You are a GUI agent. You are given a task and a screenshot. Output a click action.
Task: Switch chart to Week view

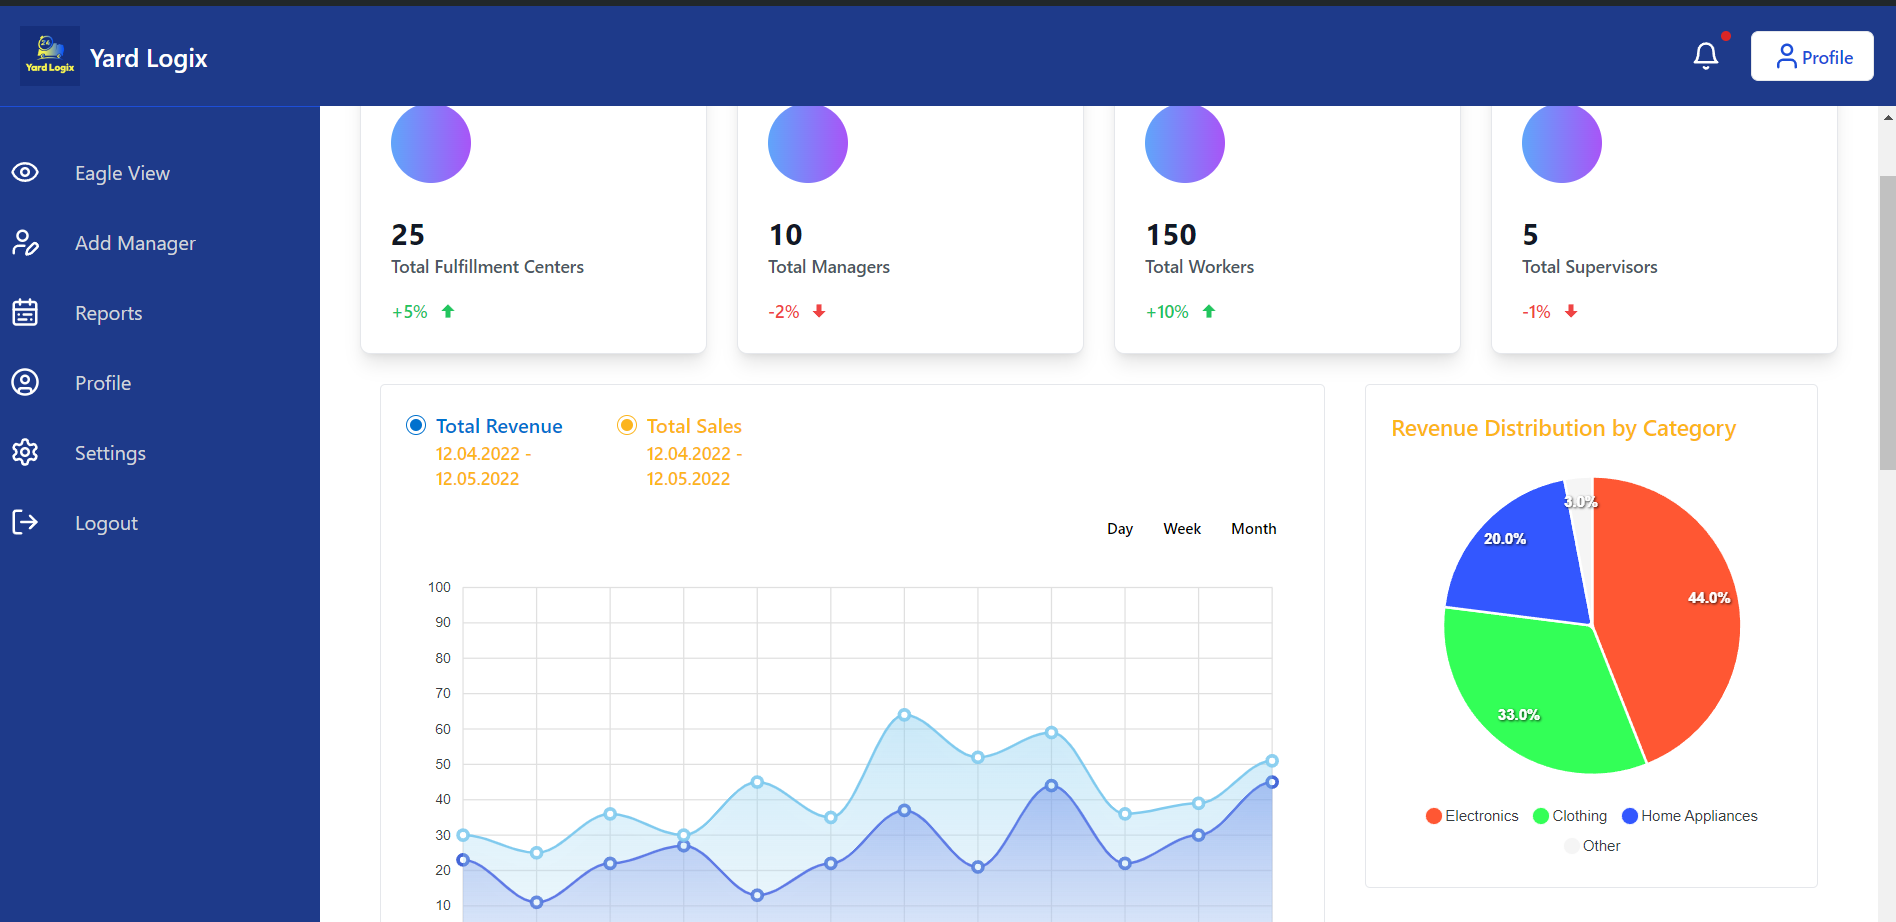[x=1182, y=528]
